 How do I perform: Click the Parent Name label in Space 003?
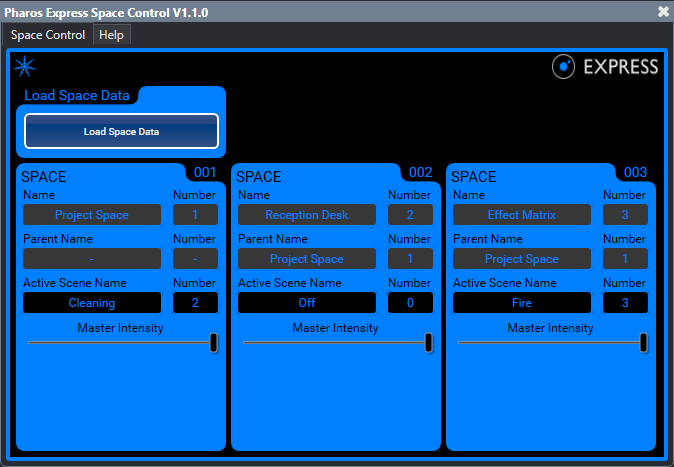coord(488,239)
